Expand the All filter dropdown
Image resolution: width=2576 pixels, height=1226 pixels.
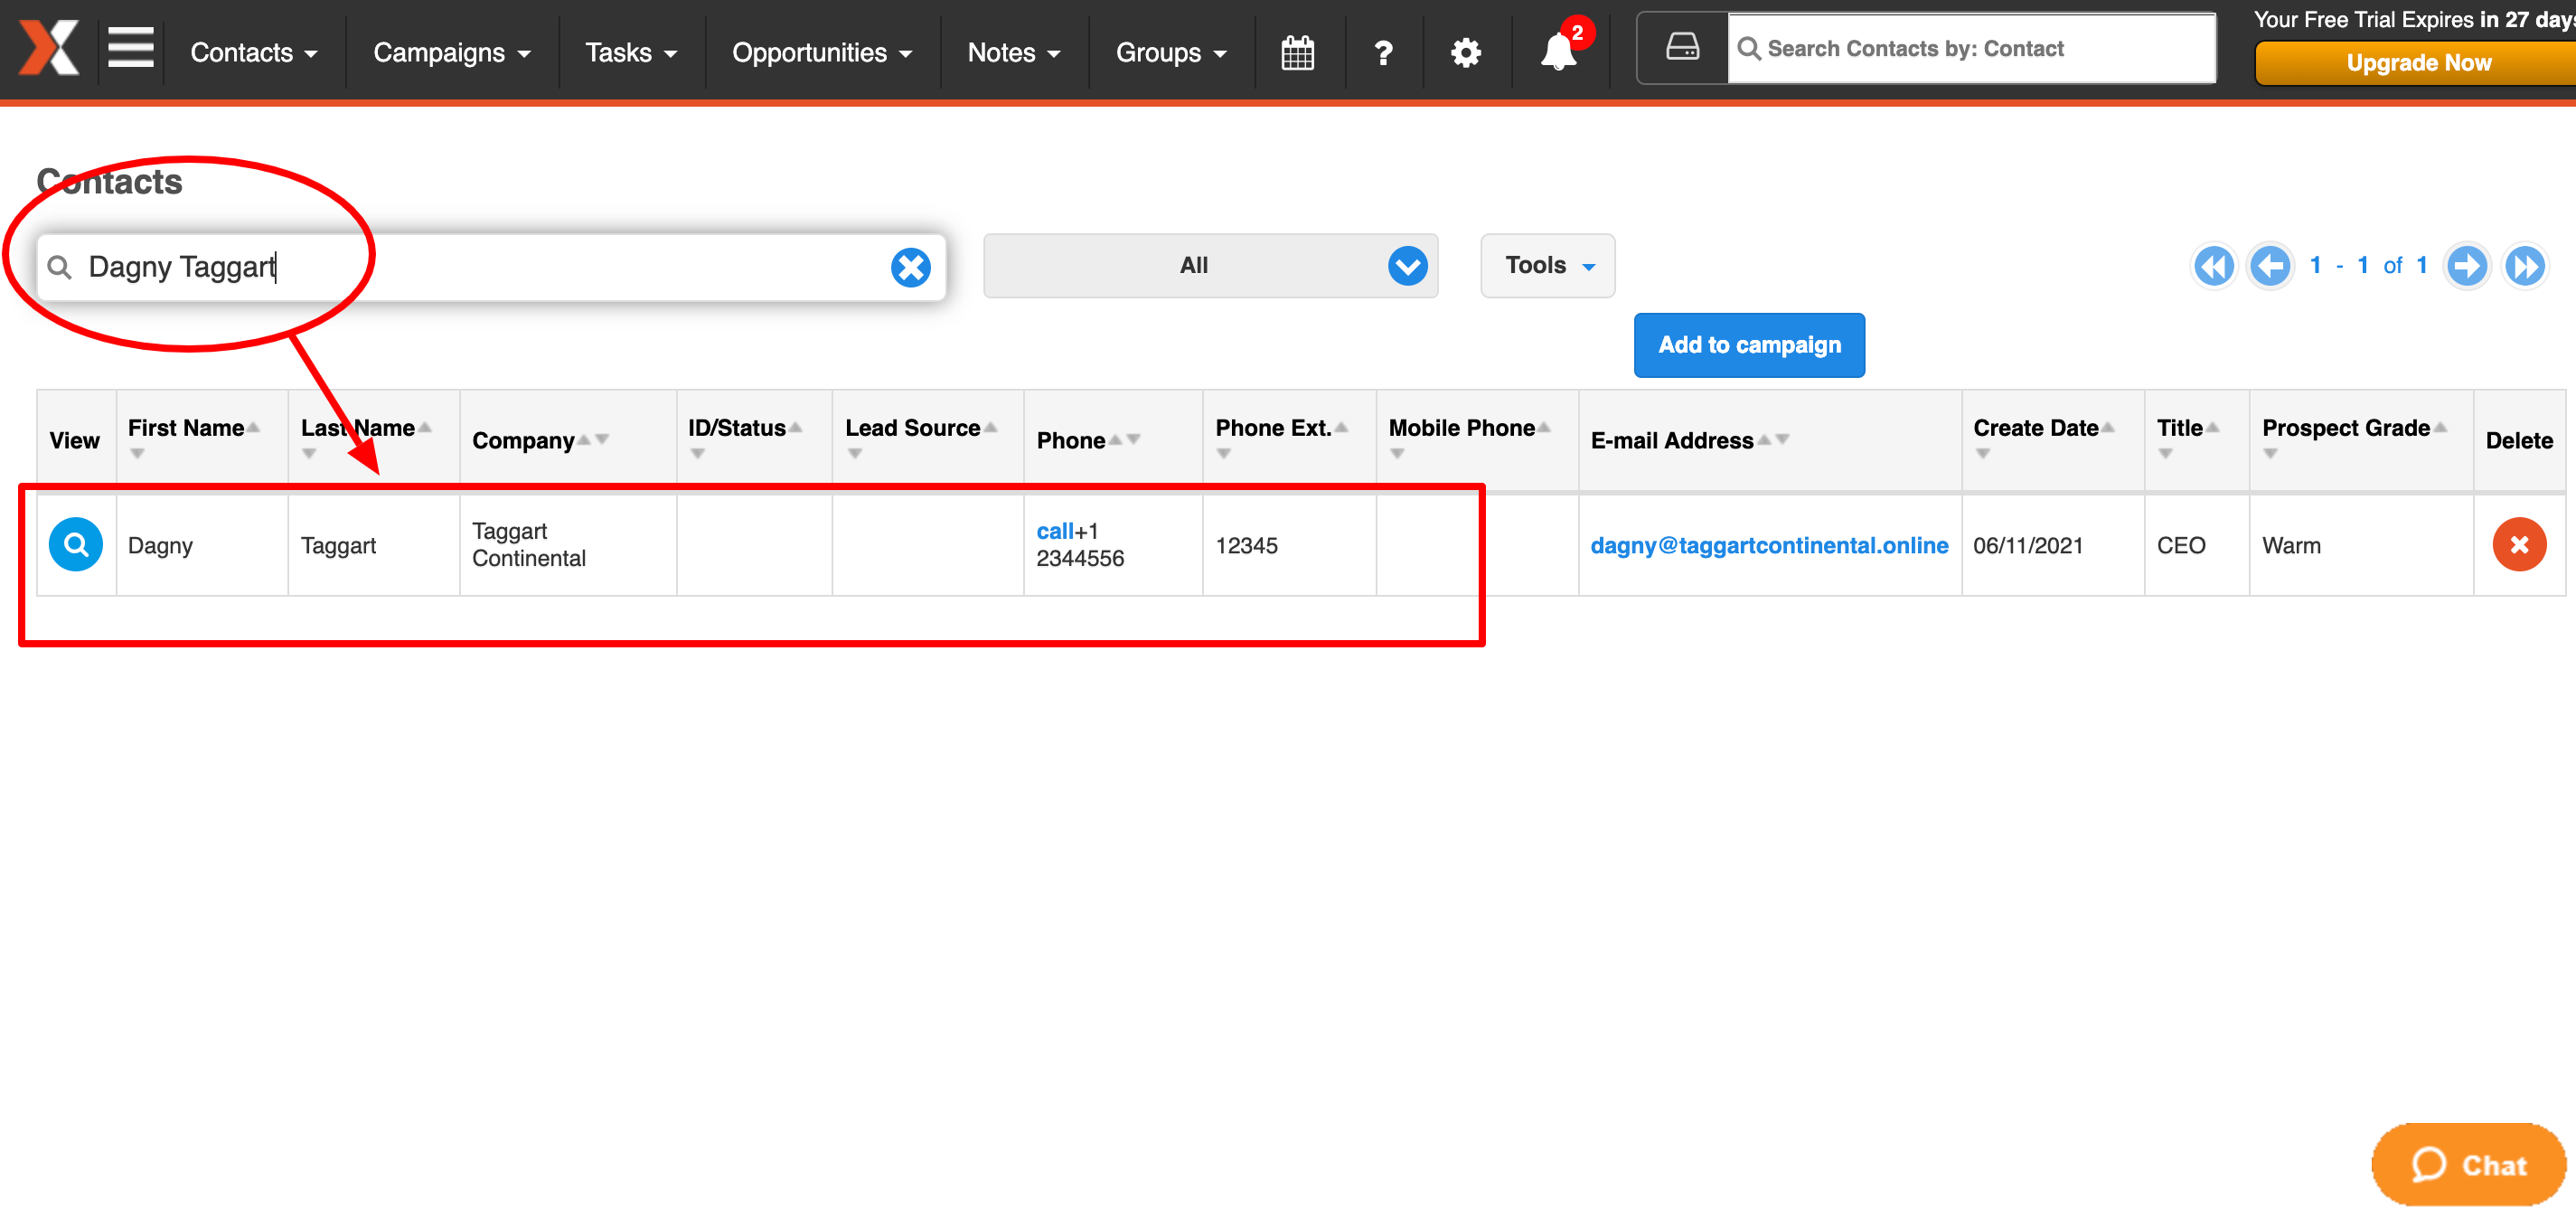pyautogui.click(x=1210, y=266)
